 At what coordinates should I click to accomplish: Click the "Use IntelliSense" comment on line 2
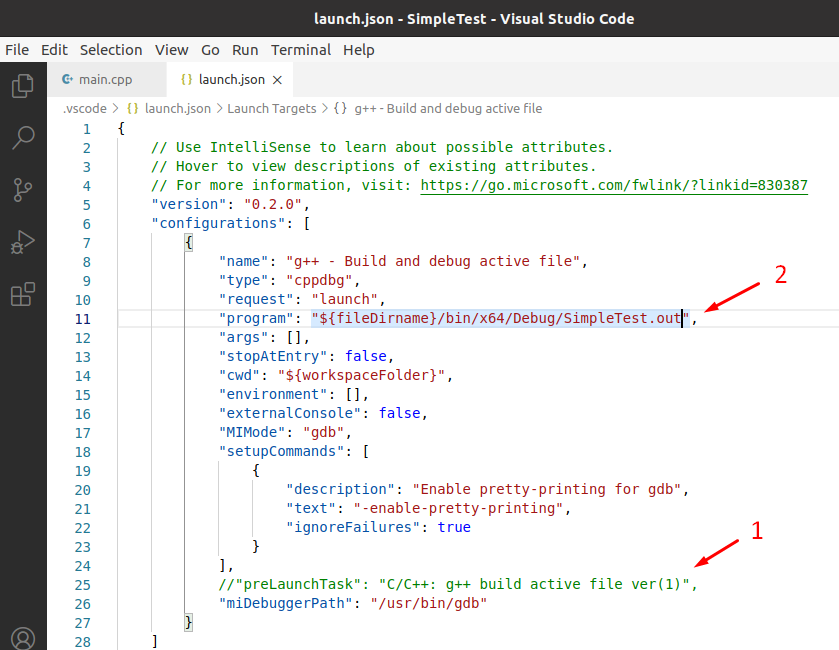click(382, 147)
